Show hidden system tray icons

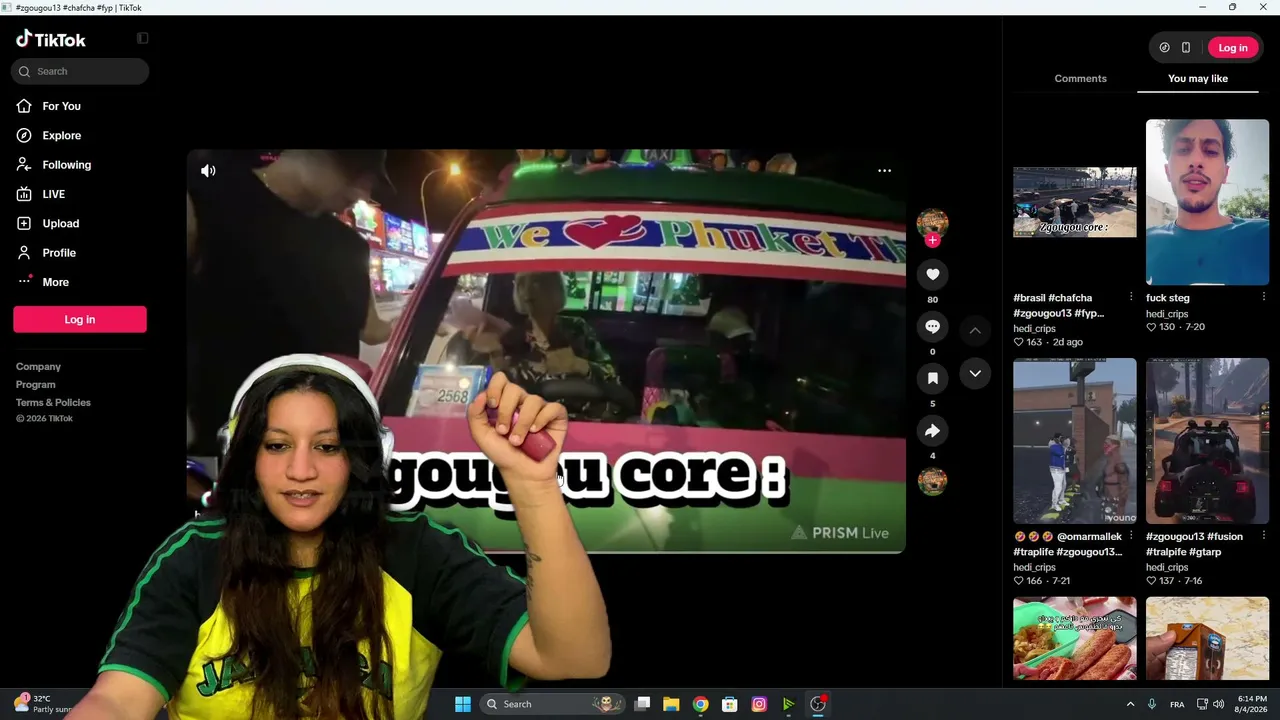[1130, 704]
